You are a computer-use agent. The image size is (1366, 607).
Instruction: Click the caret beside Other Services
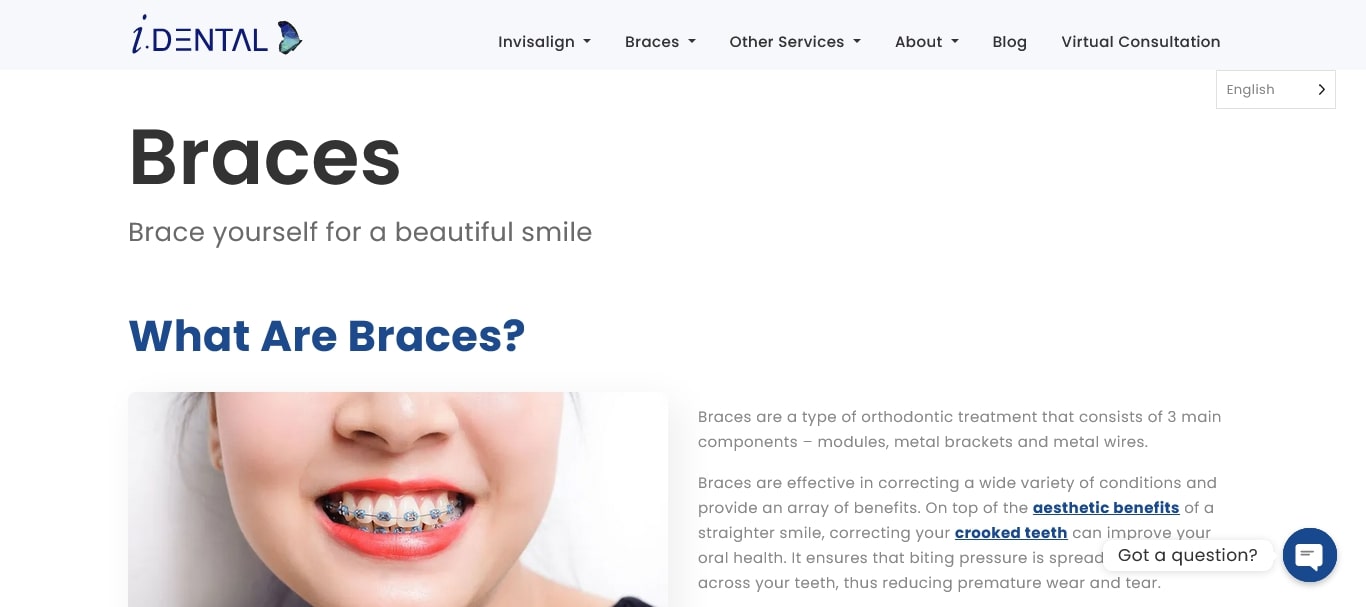(857, 42)
